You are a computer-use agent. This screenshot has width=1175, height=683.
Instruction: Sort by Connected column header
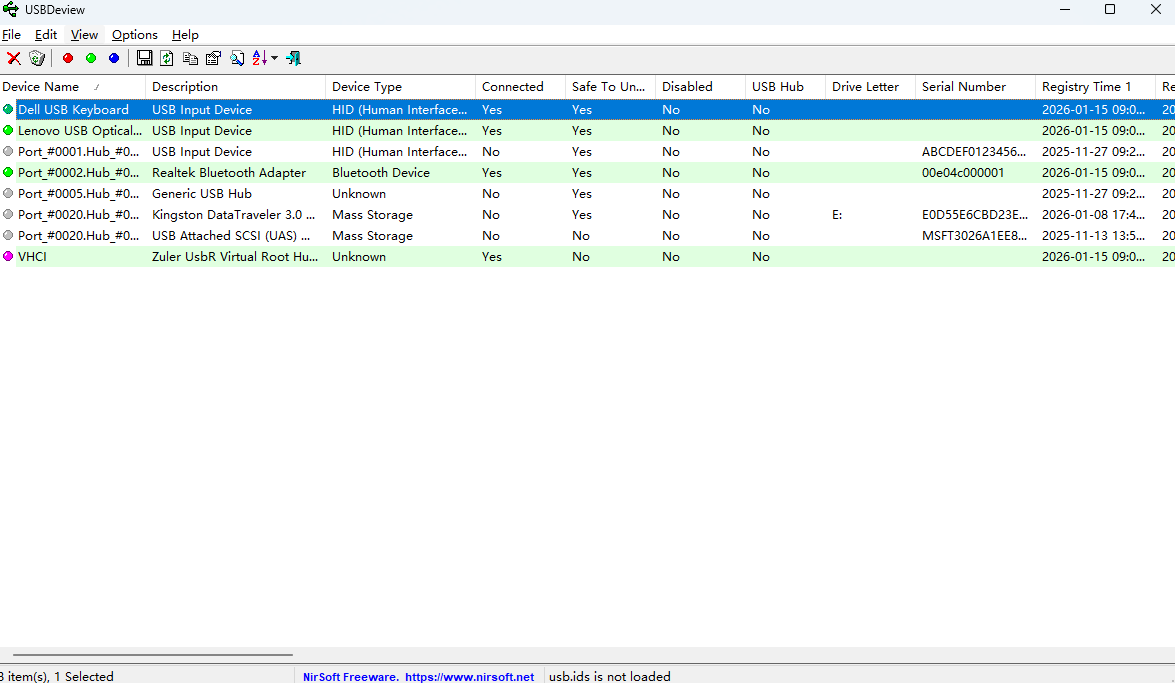tap(512, 87)
